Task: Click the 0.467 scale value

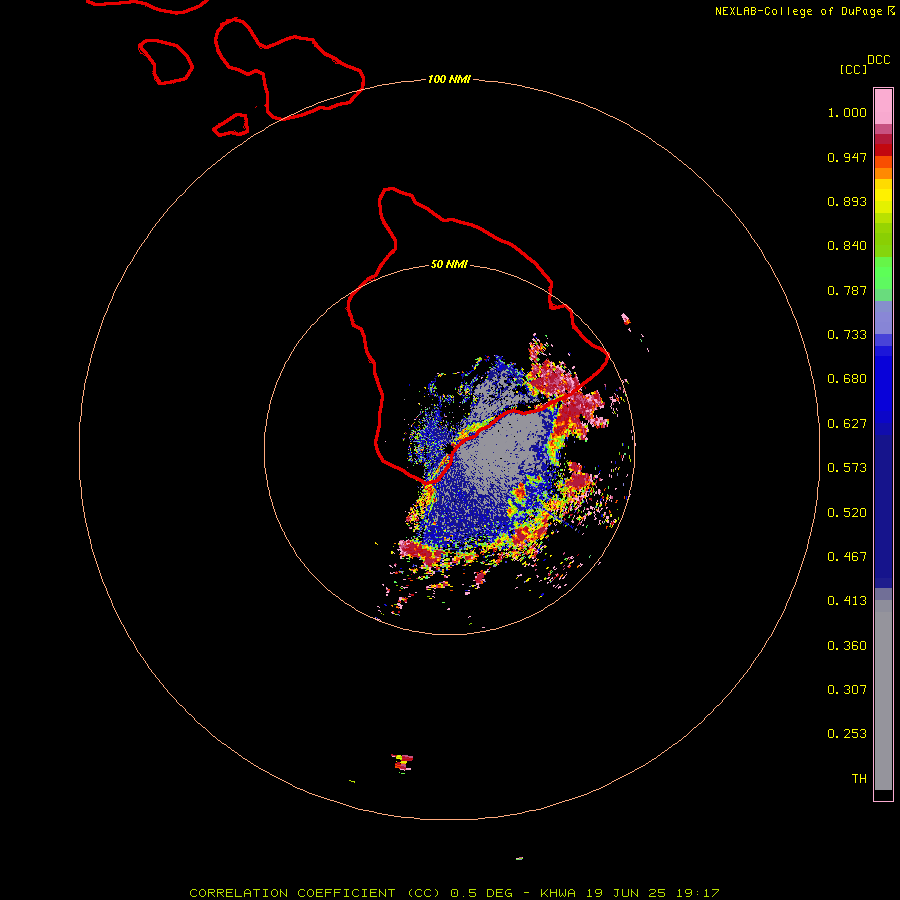Action: coord(847,557)
